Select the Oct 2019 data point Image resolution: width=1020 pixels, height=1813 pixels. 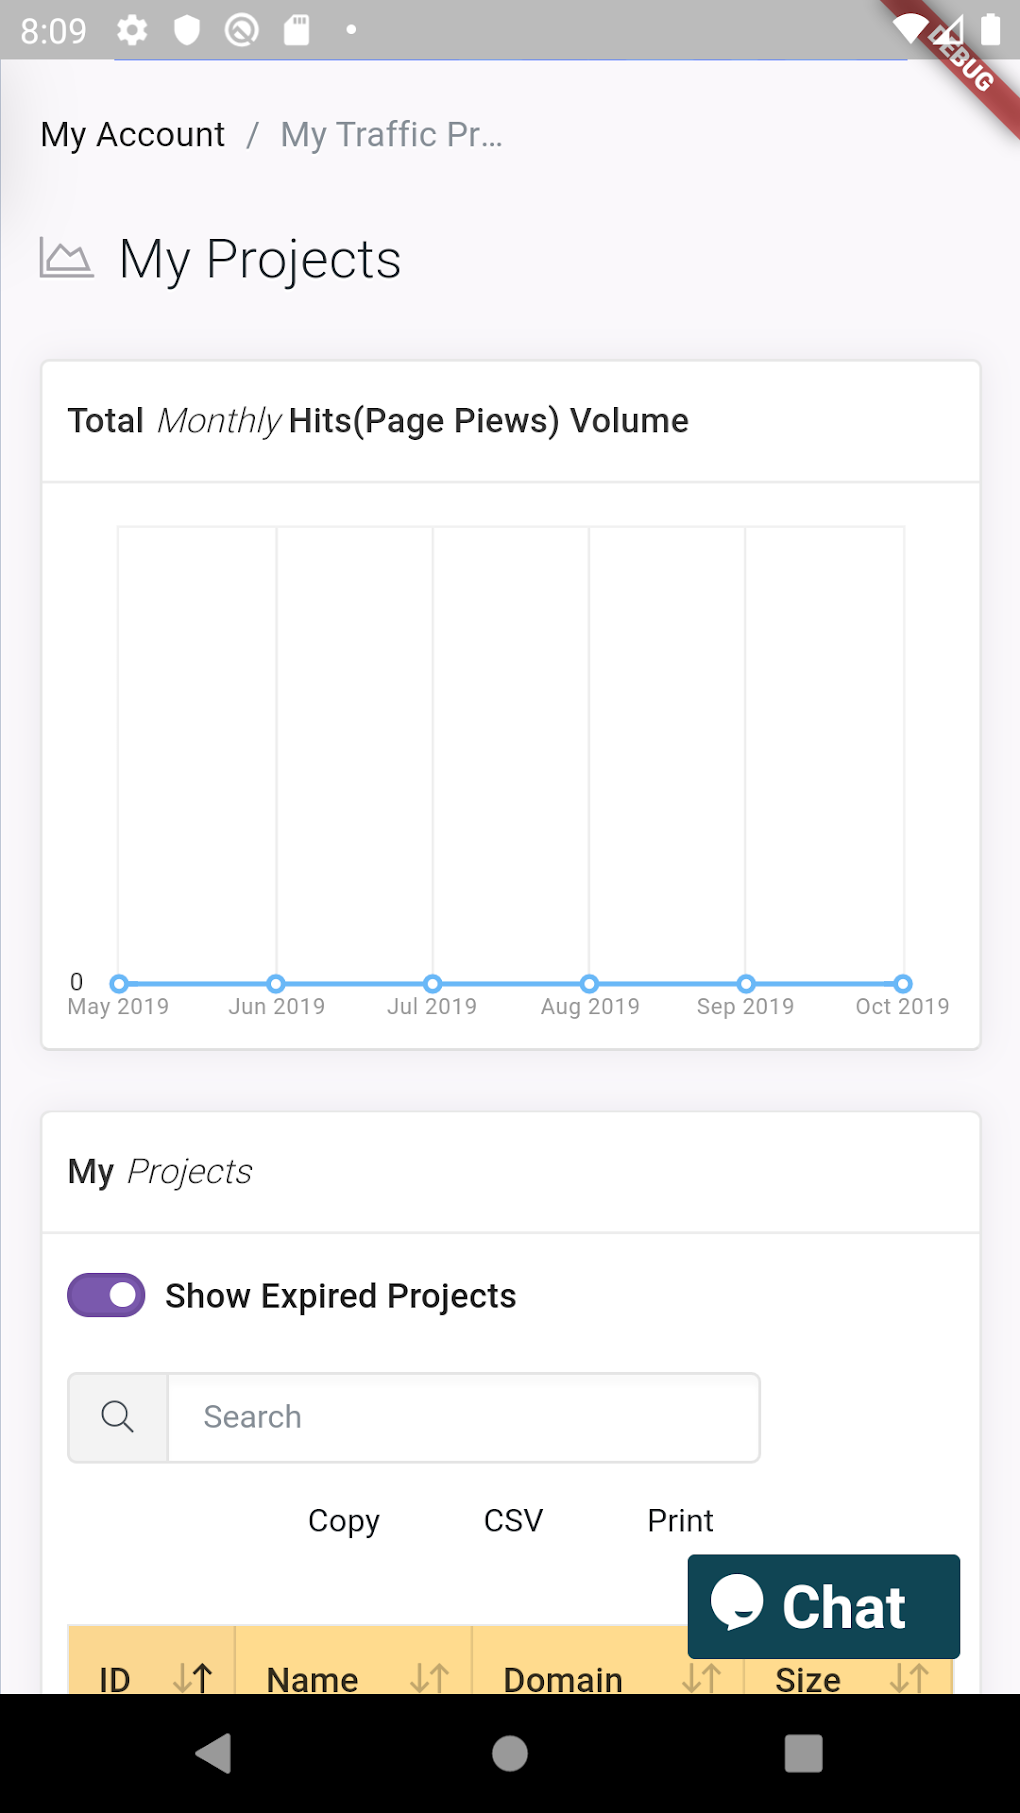click(903, 983)
